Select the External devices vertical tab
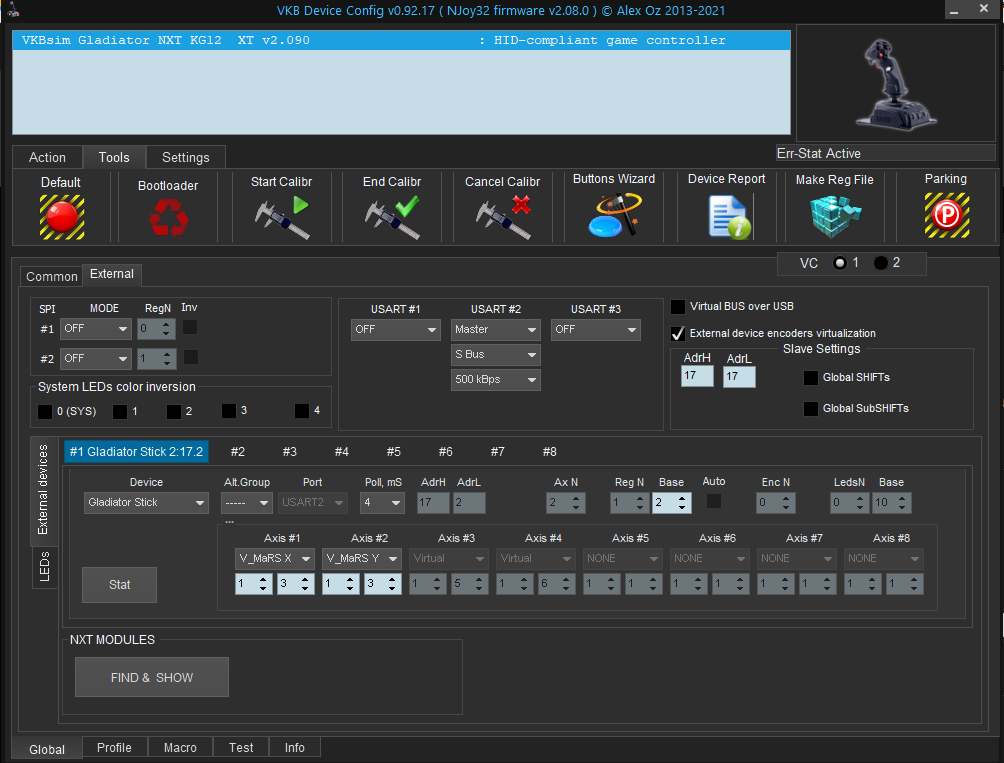This screenshot has width=1004, height=763. (x=43, y=490)
